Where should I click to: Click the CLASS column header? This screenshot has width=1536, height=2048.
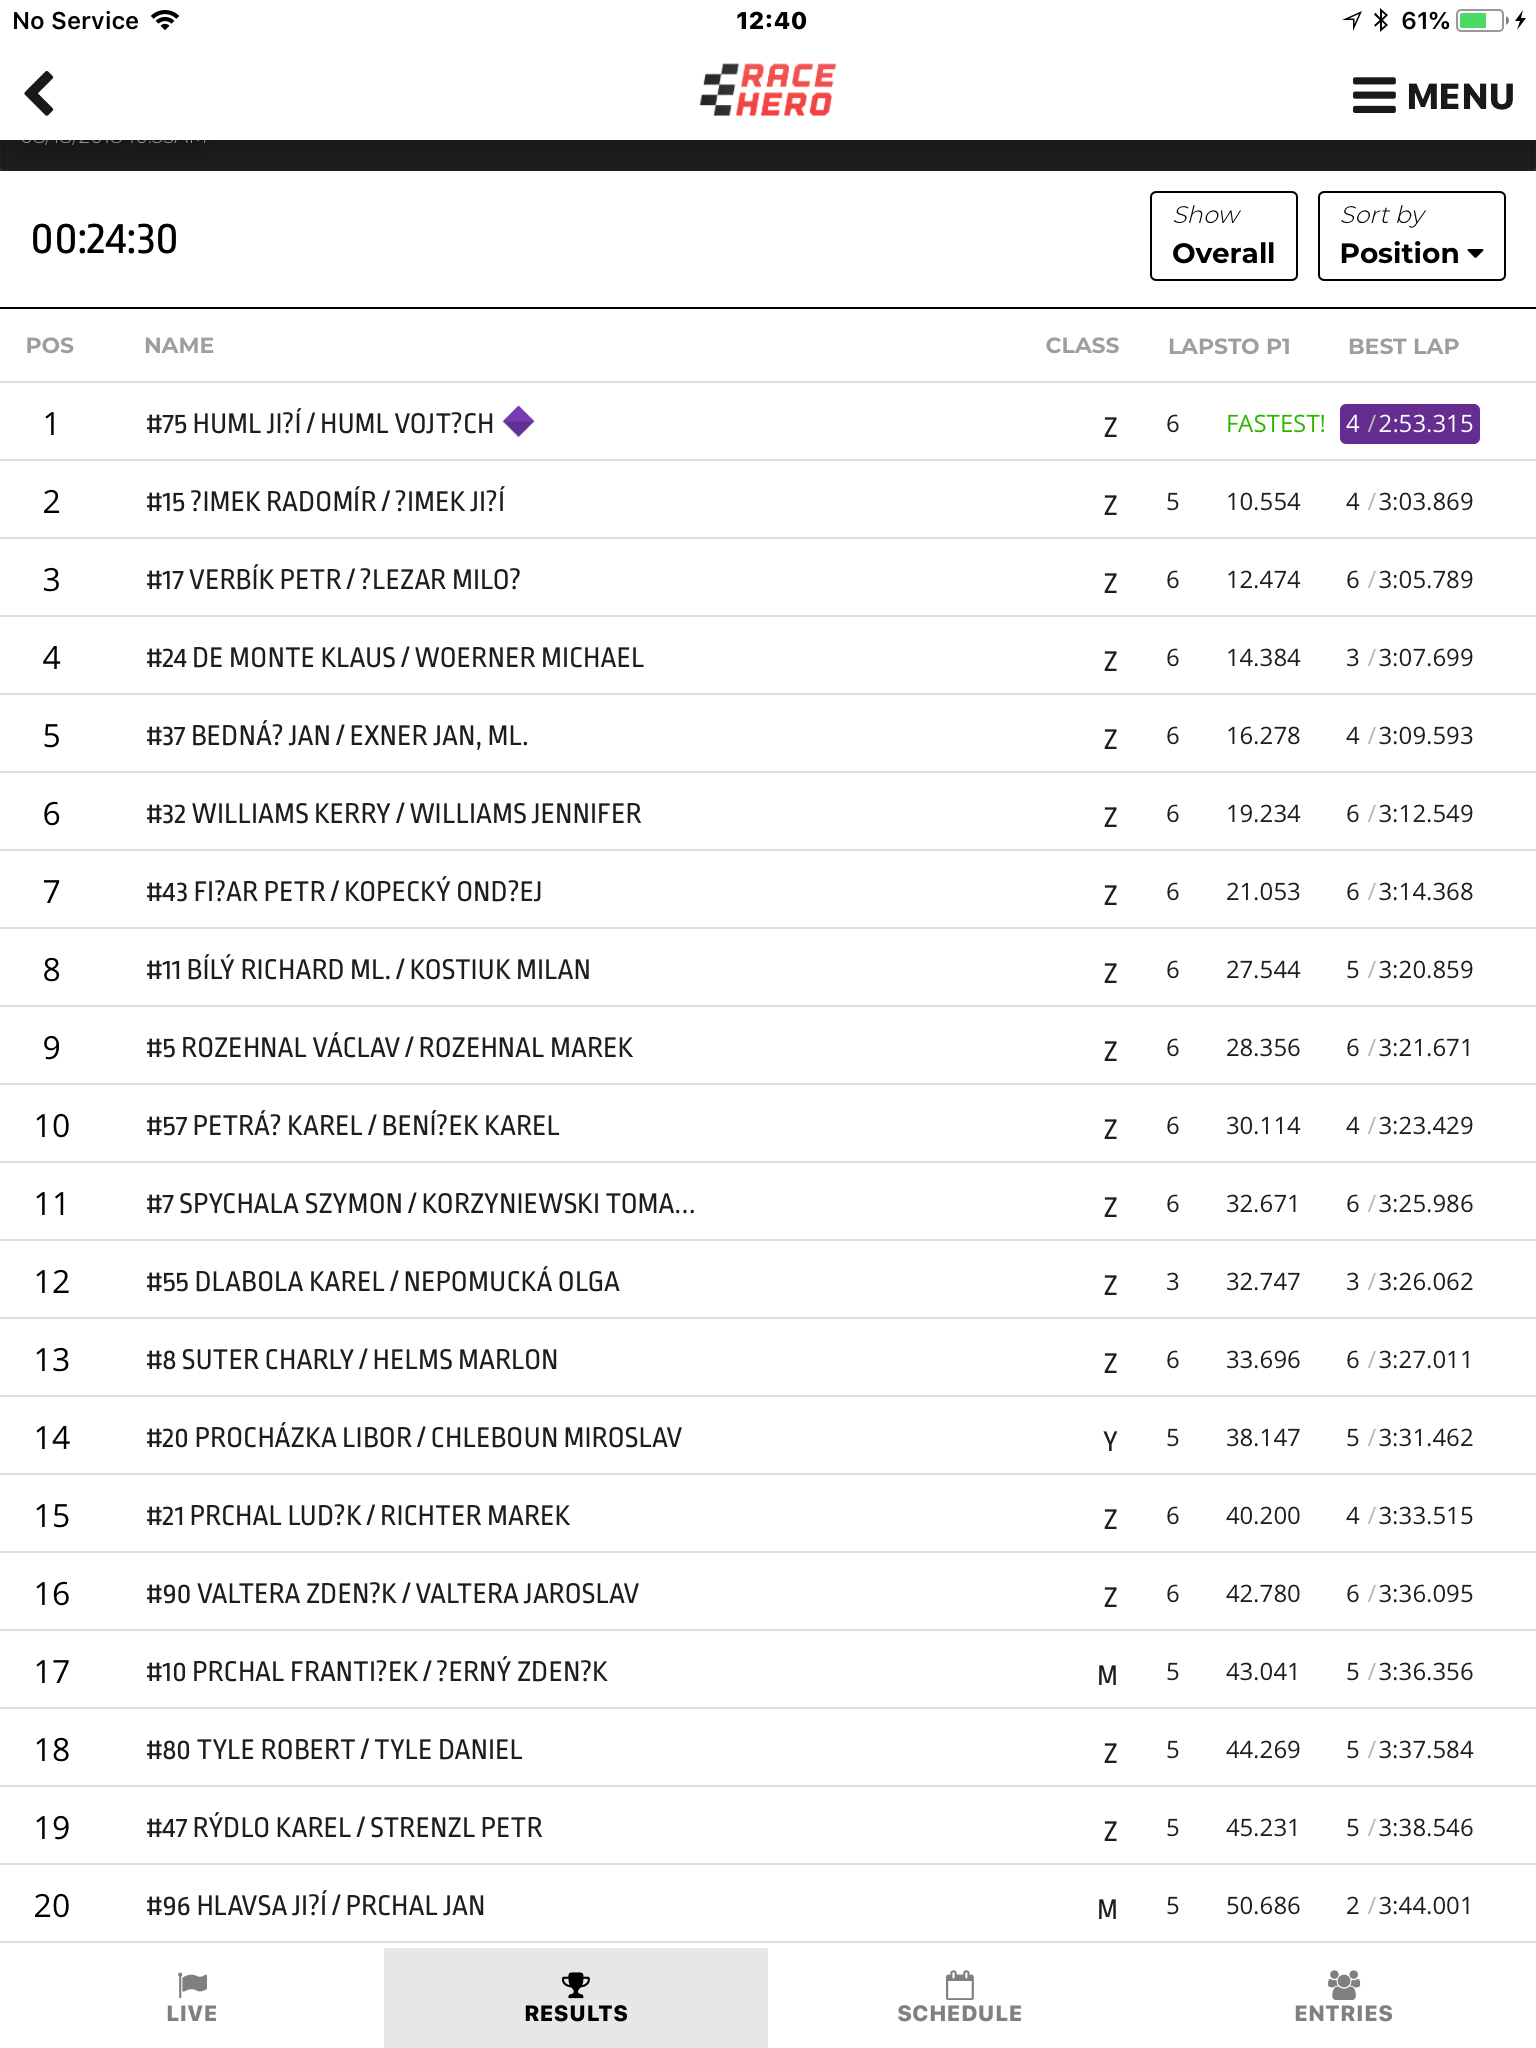[x=1082, y=346]
